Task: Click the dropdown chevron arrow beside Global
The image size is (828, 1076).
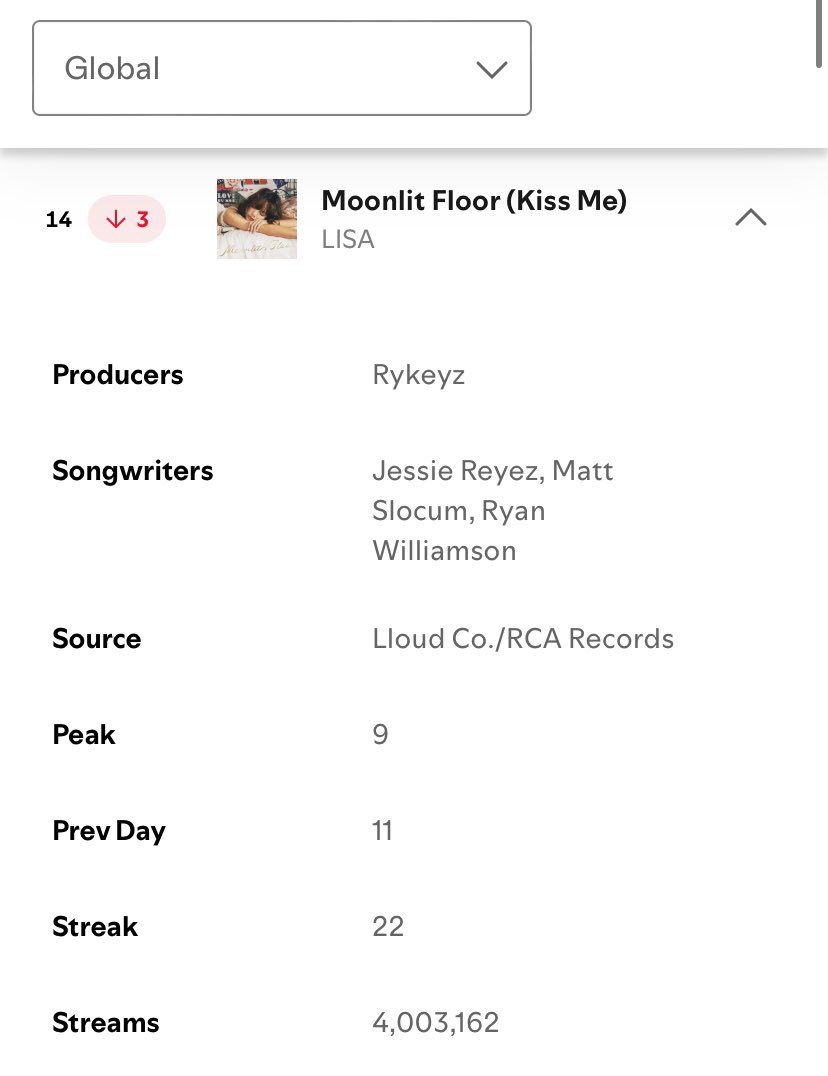Action: pos(492,69)
